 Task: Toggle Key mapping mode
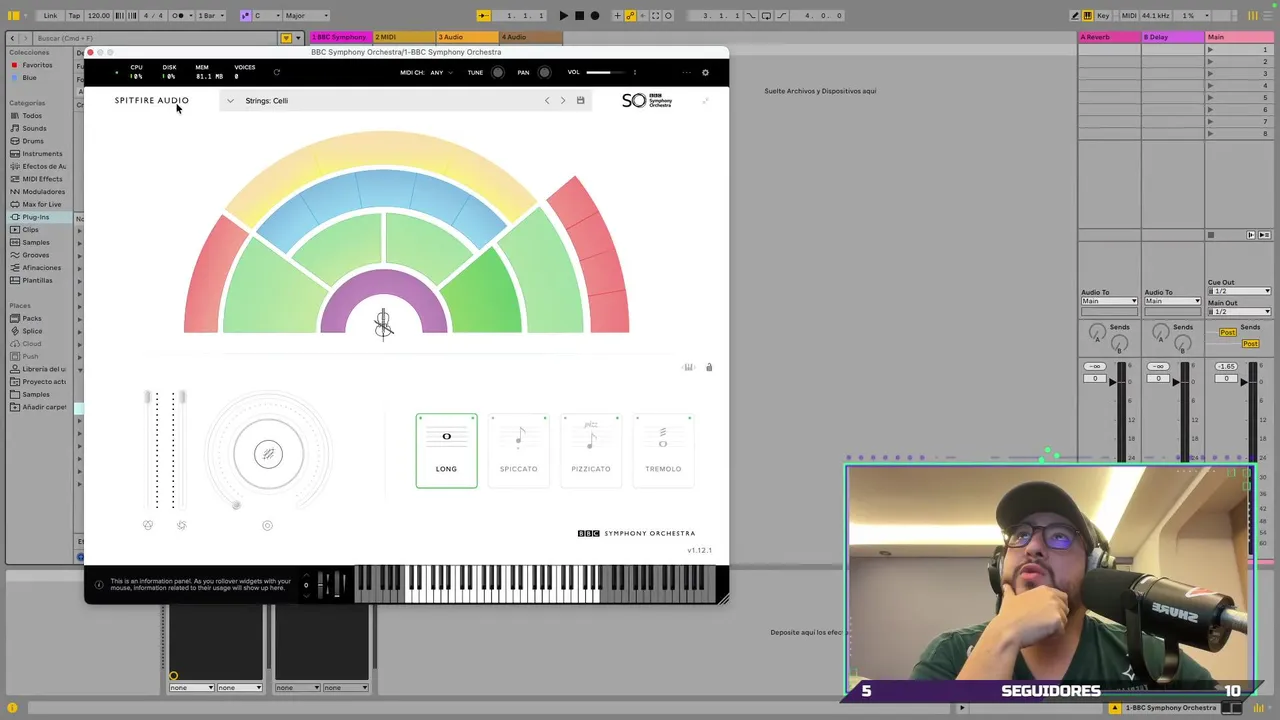(1103, 15)
